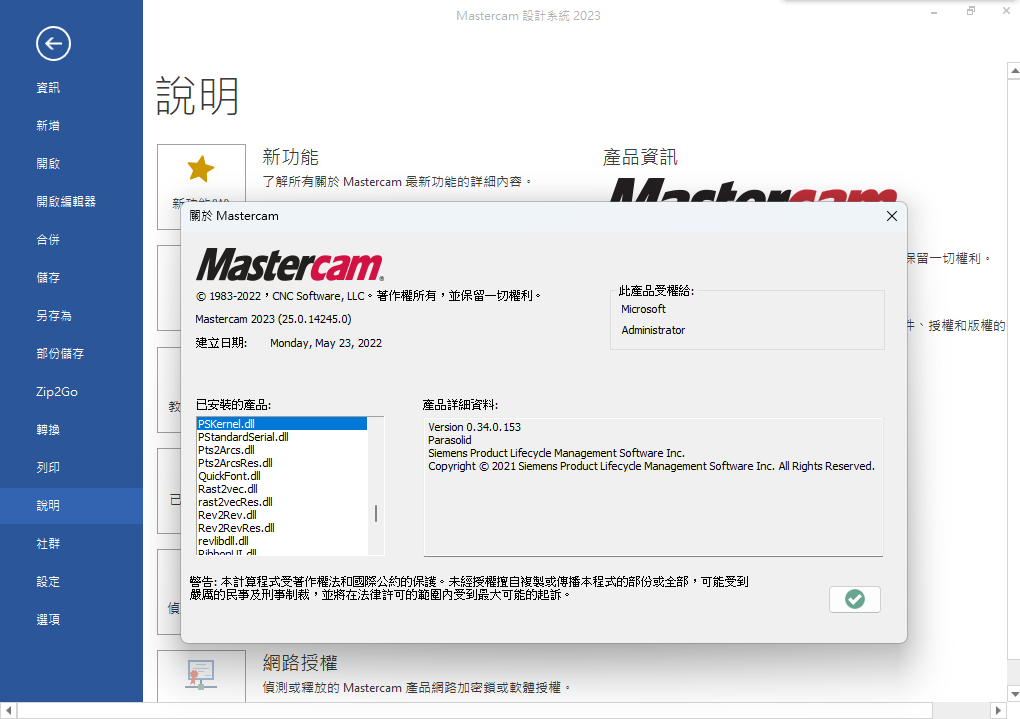
Task: Click the 網路授權 heading
Action: tap(300, 663)
